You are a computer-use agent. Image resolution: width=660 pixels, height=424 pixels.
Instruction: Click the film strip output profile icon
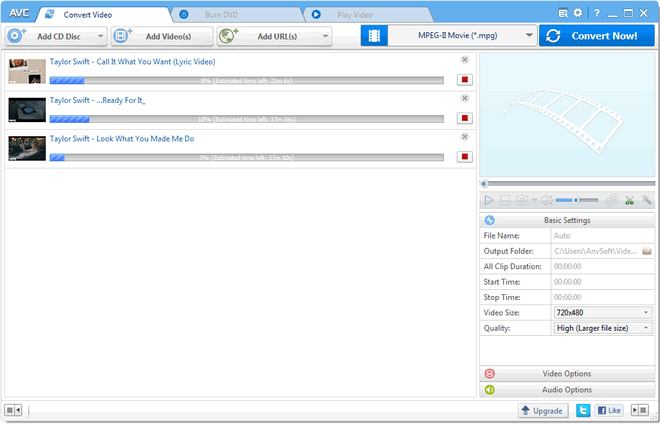[374, 36]
